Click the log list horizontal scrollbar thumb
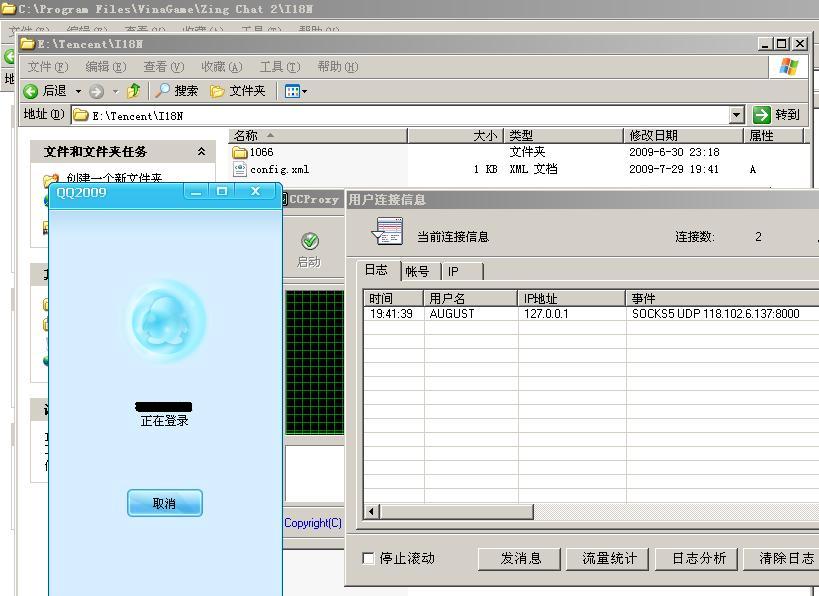Image resolution: width=819 pixels, height=596 pixels. [x=457, y=511]
